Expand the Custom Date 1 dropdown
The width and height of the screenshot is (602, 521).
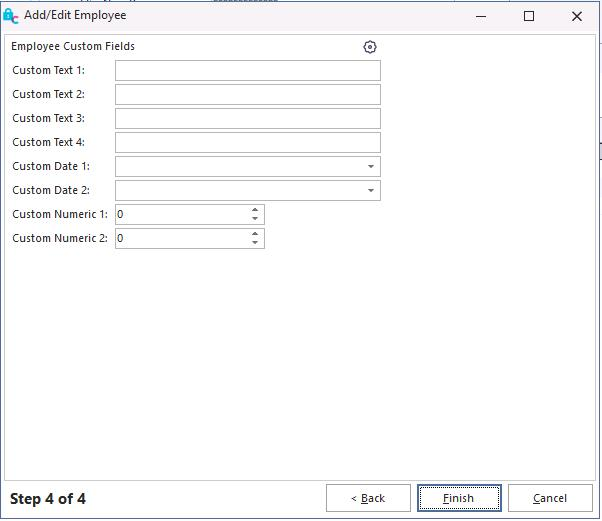coord(370,167)
